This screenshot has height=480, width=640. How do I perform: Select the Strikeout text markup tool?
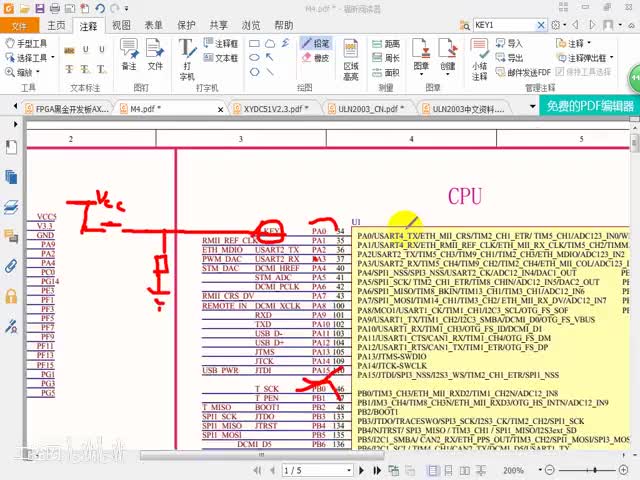coord(69,69)
